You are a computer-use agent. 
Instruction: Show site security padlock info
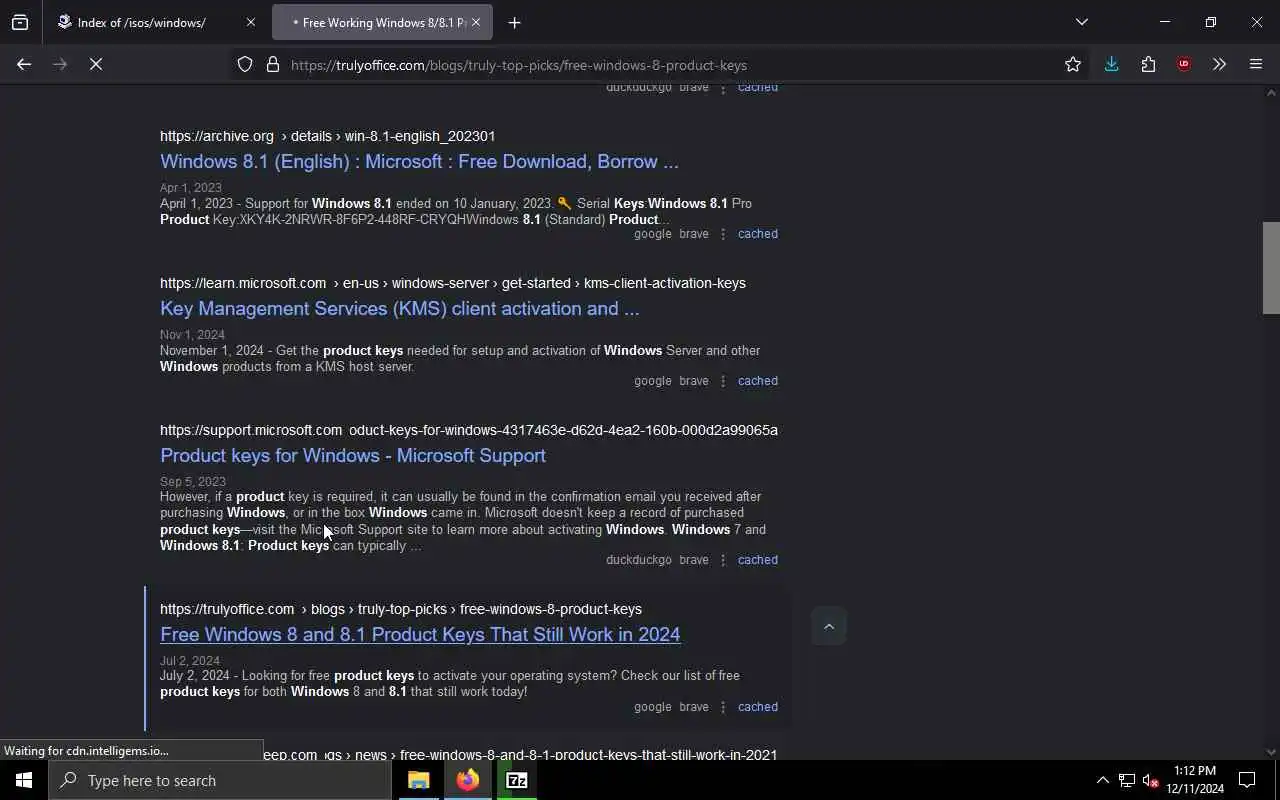pos(272,65)
